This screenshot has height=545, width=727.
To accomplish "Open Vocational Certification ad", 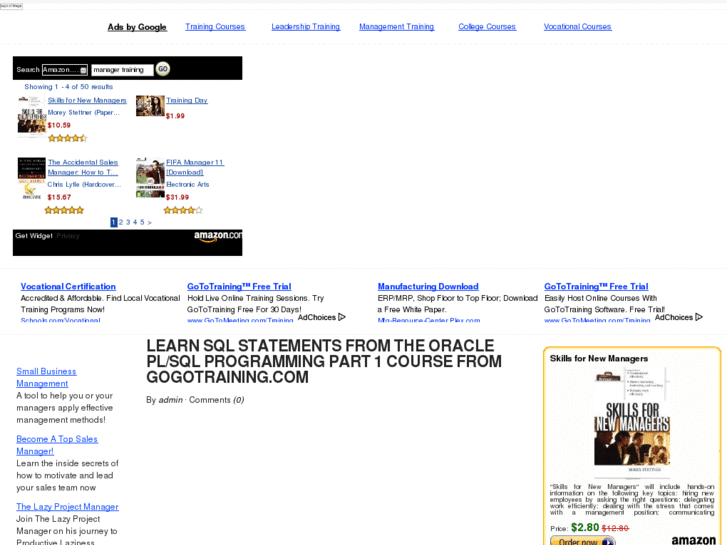I will click(x=68, y=287).
